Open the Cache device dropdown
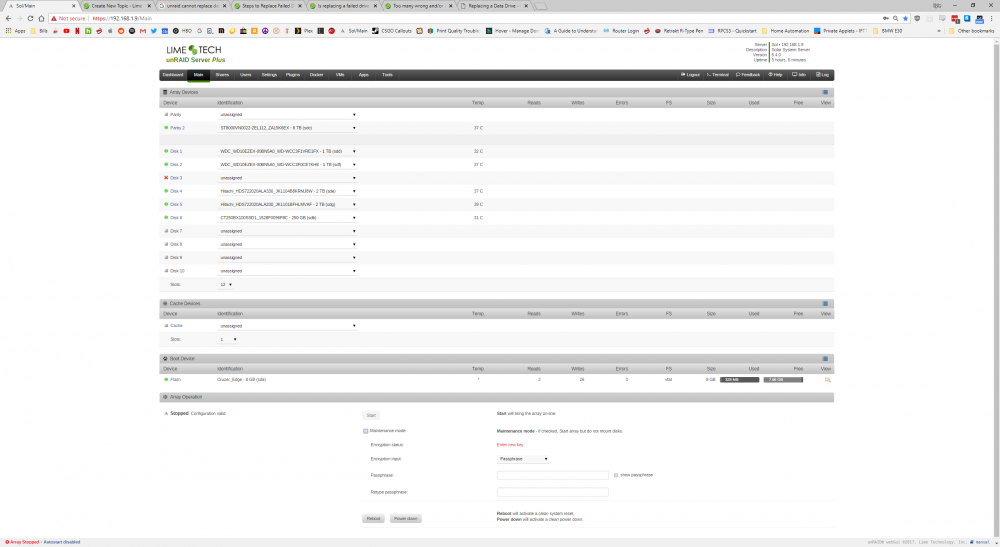1000x547 pixels. [x=287, y=326]
